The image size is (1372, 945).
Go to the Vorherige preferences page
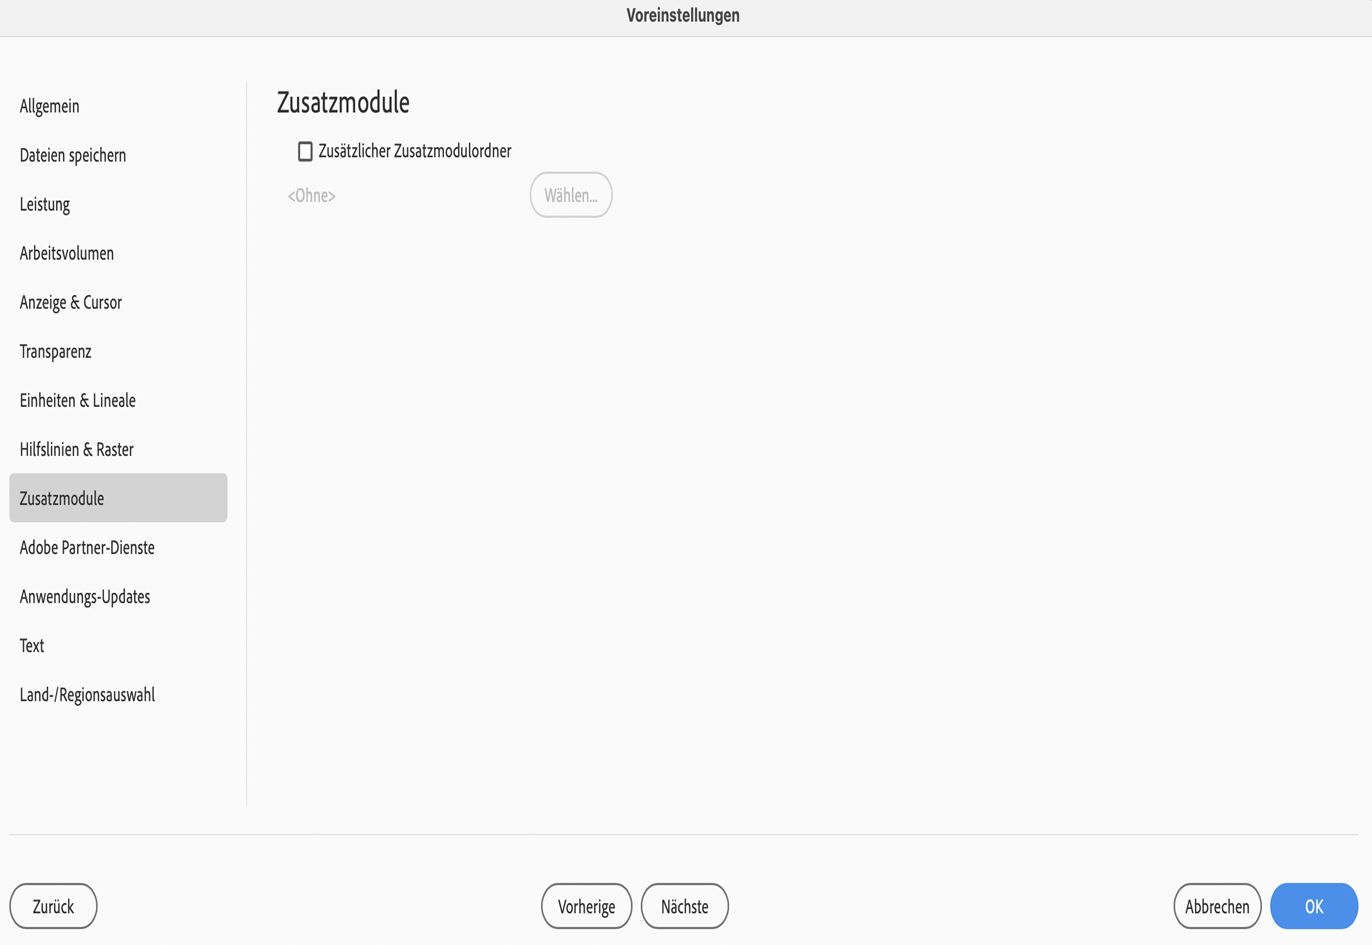click(587, 906)
